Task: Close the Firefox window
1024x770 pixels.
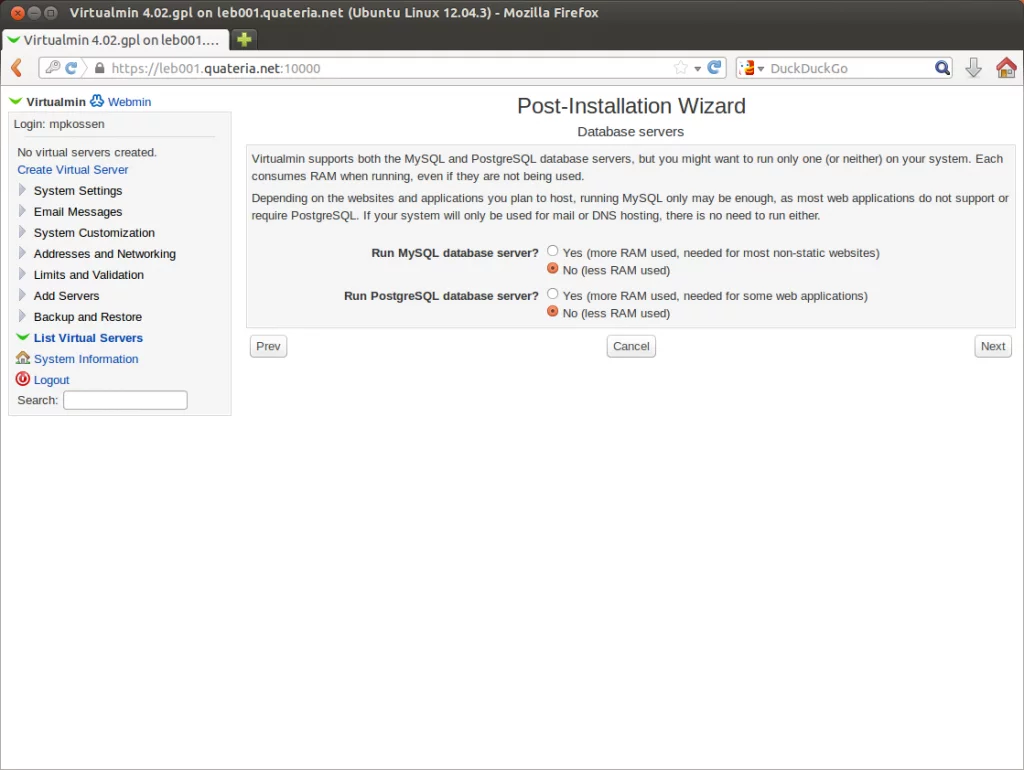Action: tap(18, 12)
